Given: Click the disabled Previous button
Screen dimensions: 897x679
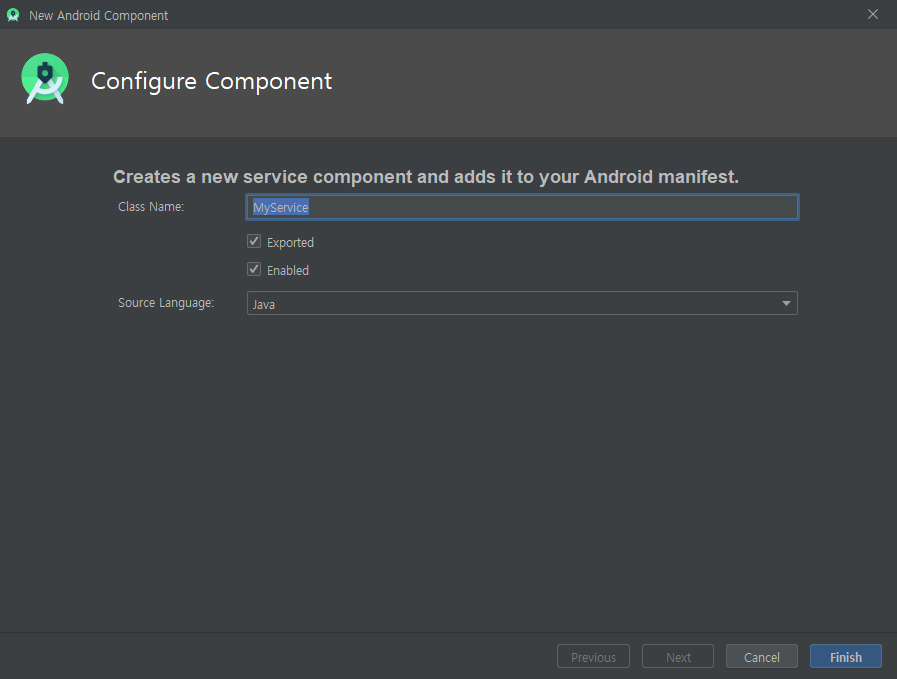Looking at the screenshot, I should (x=593, y=657).
